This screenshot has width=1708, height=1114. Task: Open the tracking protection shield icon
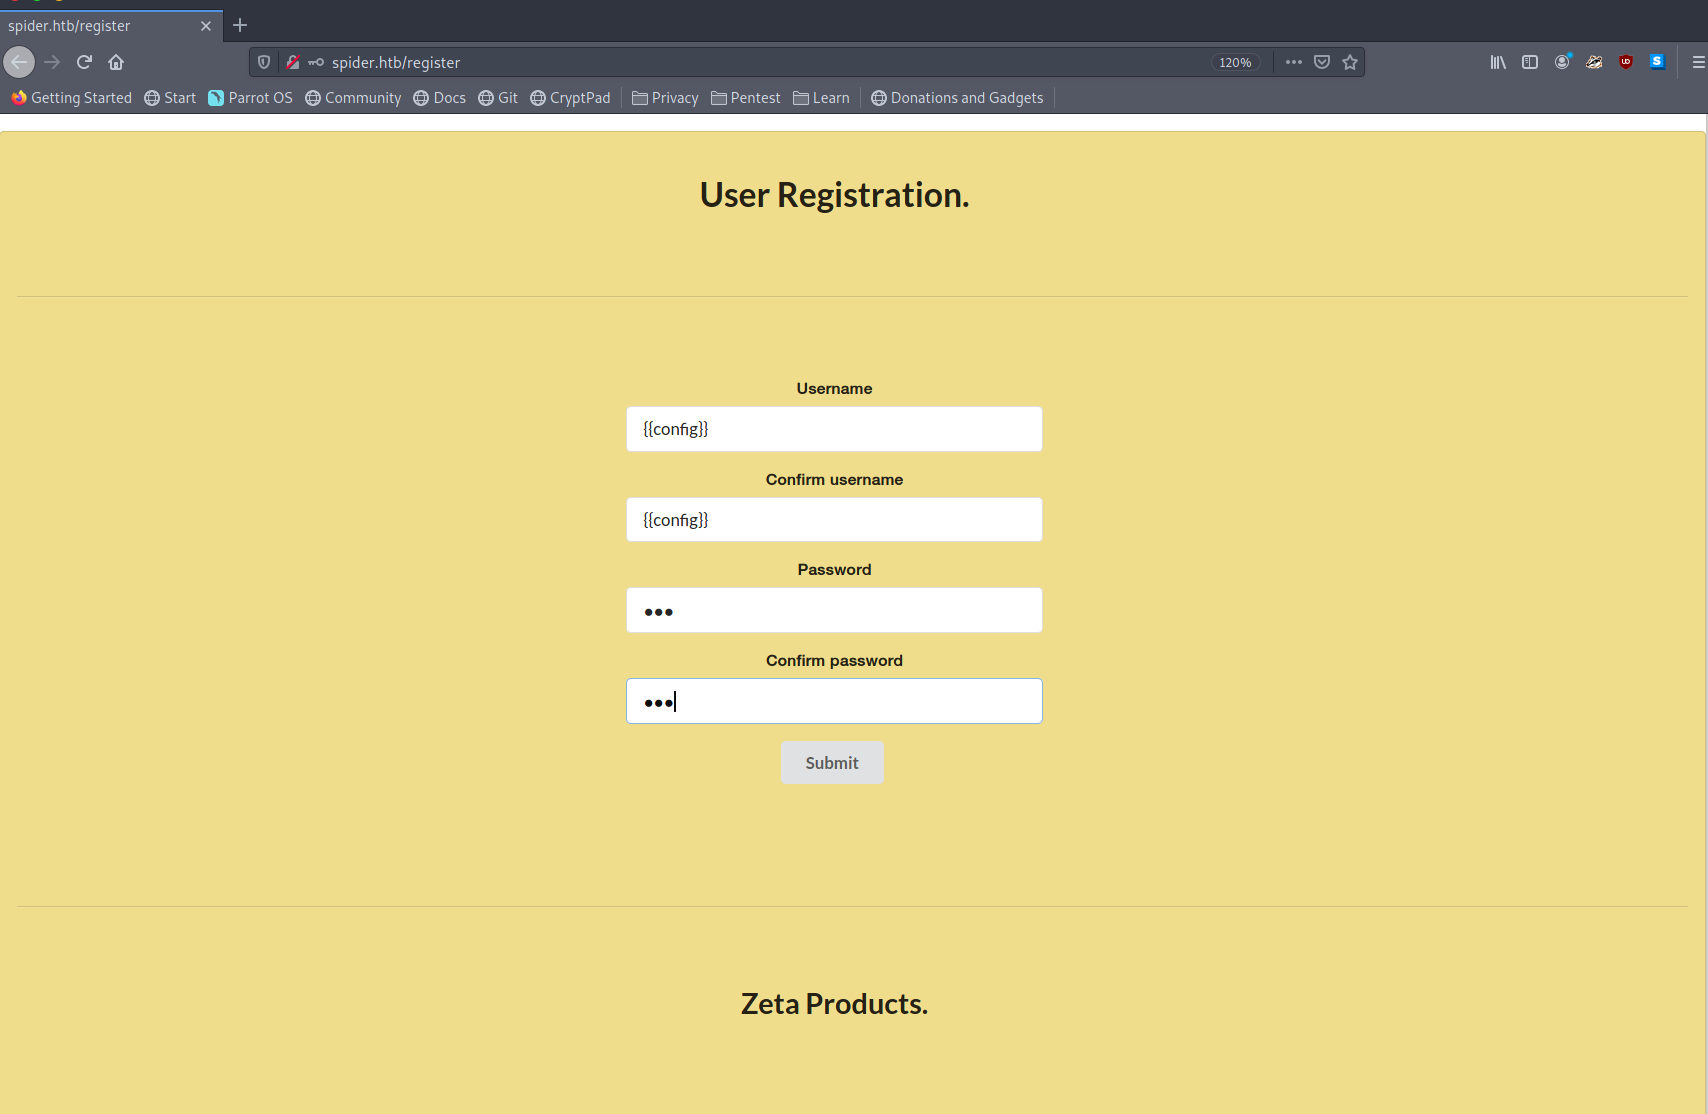pyautogui.click(x=264, y=62)
